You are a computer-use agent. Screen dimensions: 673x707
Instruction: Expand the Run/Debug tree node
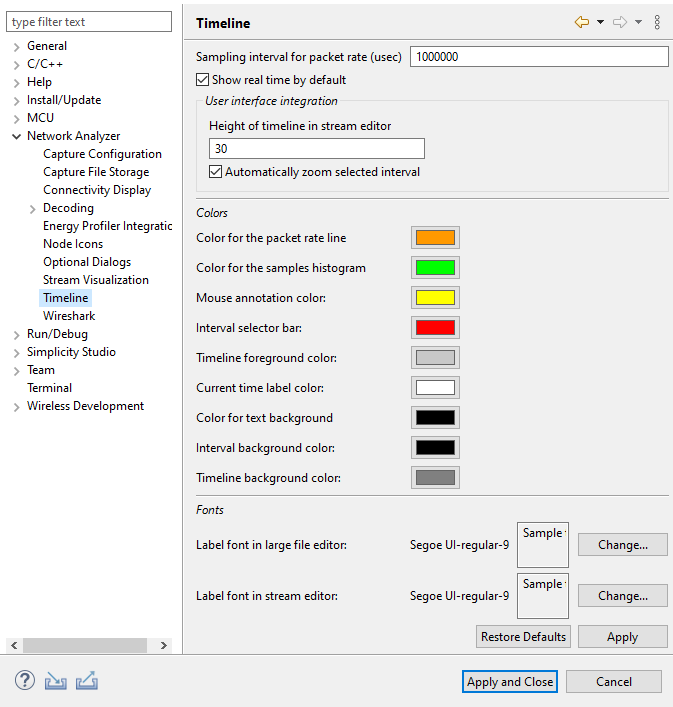pyautogui.click(x=17, y=335)
